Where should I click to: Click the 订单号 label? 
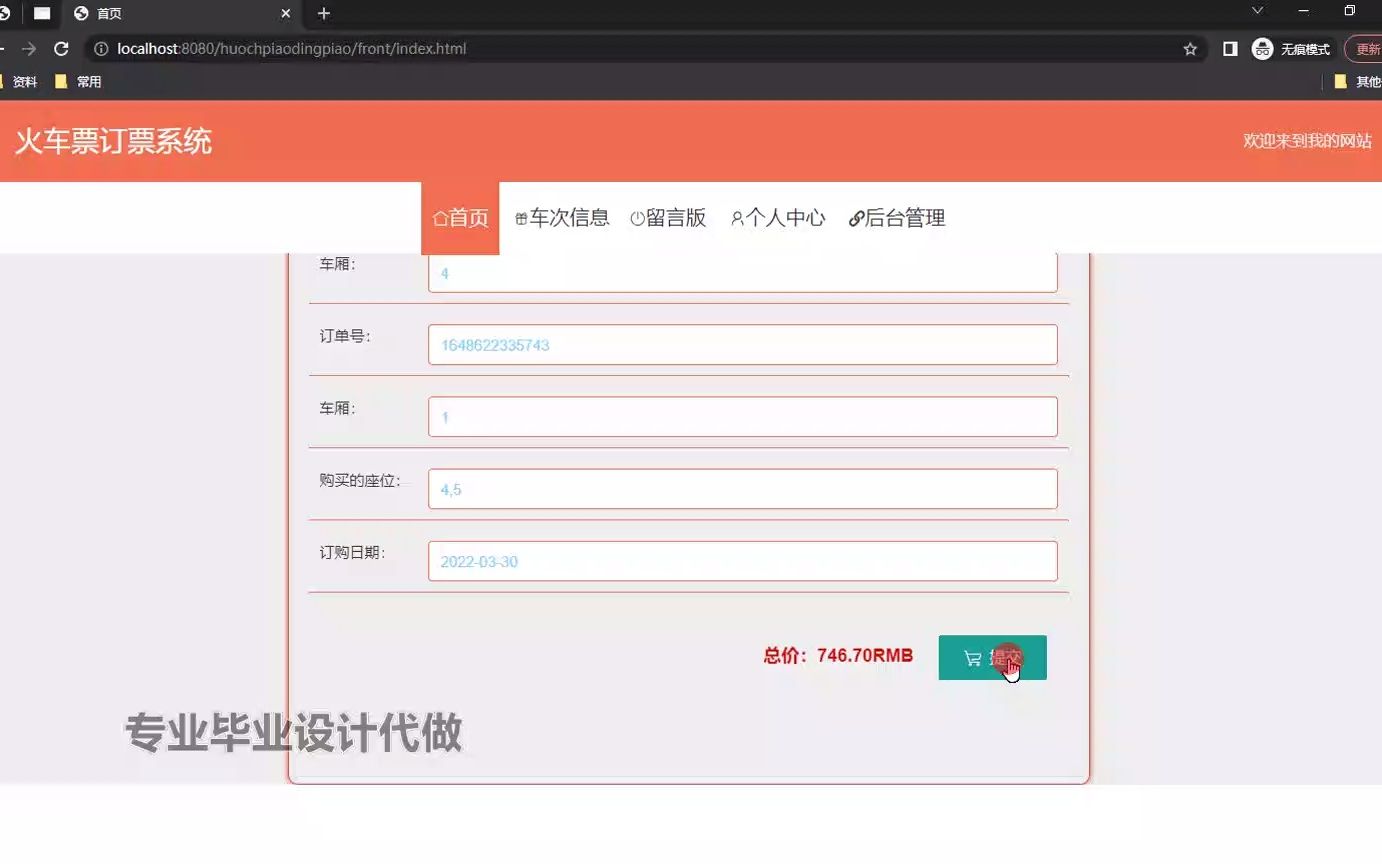(345, 336)
